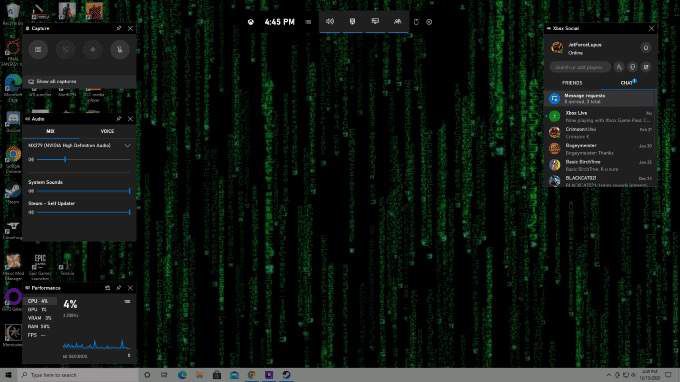Open the BLACKCAT chat at list bottom

[600, 181]
